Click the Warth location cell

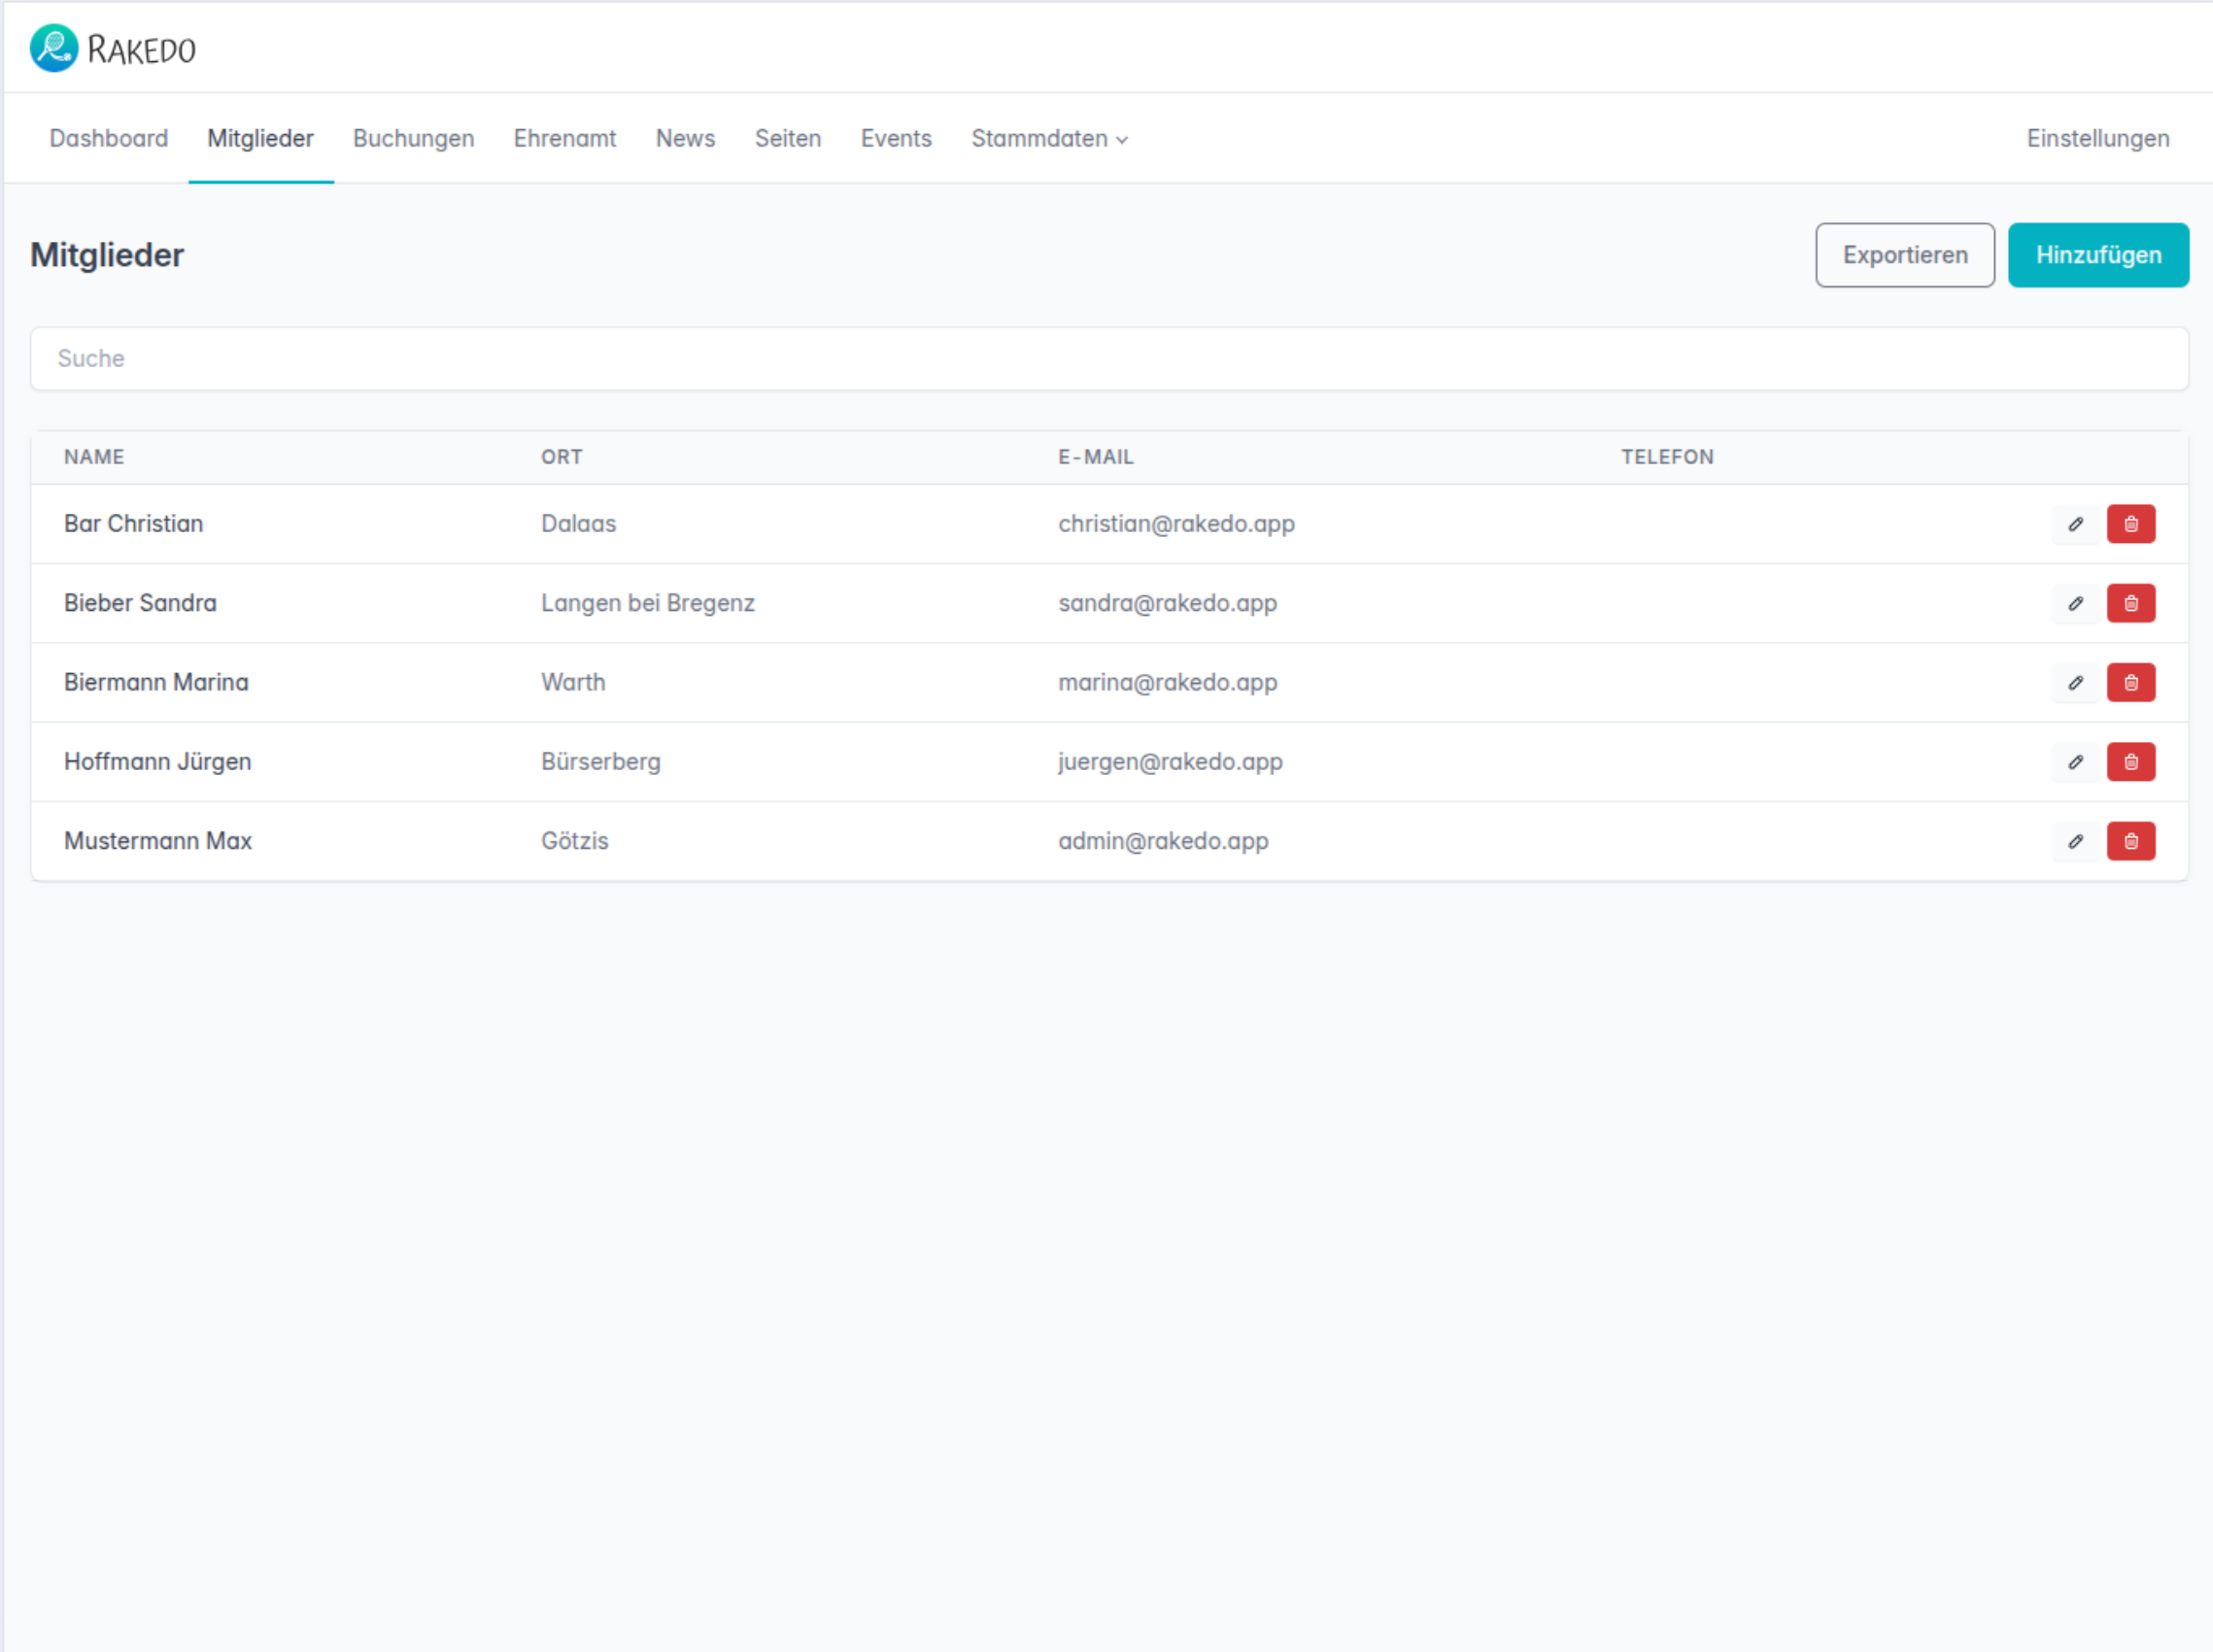[573, 682]
